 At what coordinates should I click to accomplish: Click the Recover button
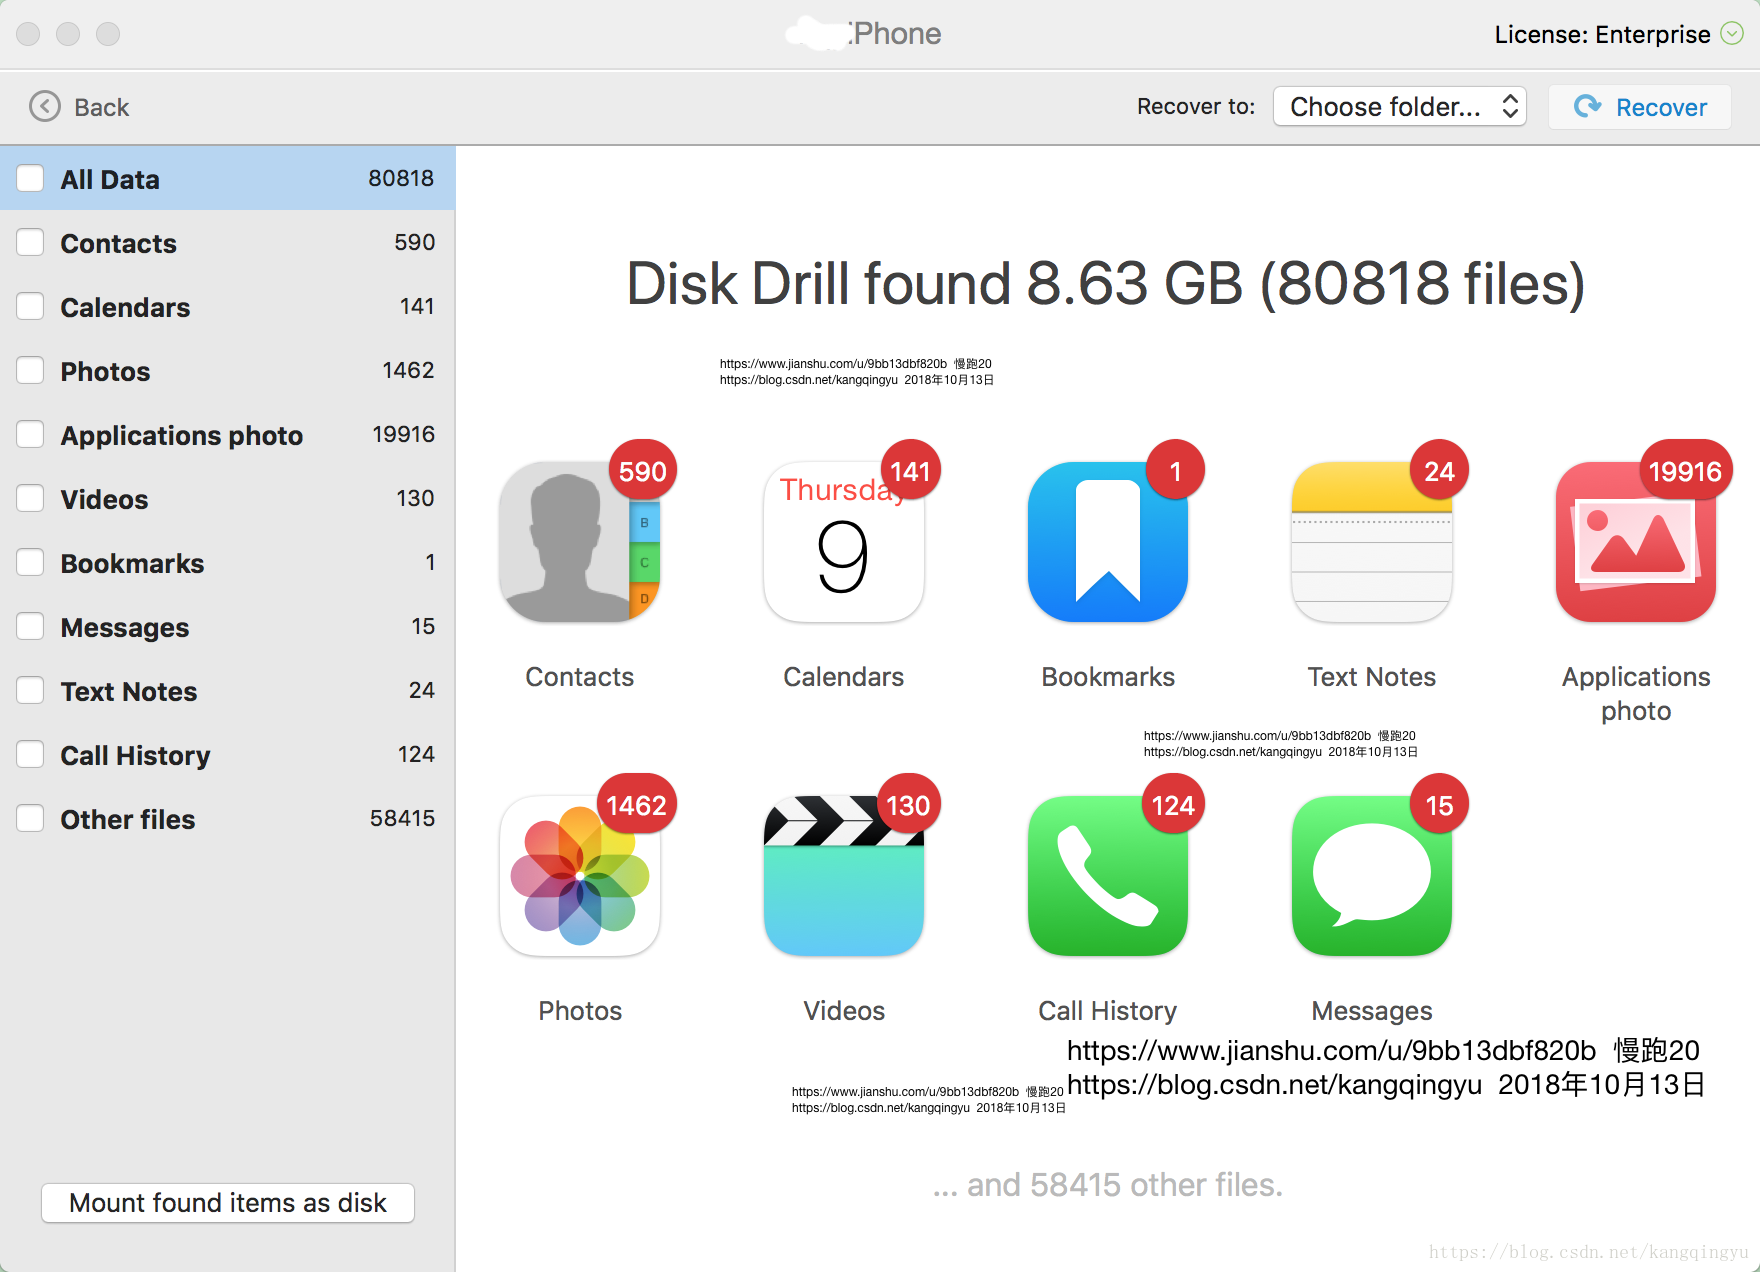tap(1640, 106)
